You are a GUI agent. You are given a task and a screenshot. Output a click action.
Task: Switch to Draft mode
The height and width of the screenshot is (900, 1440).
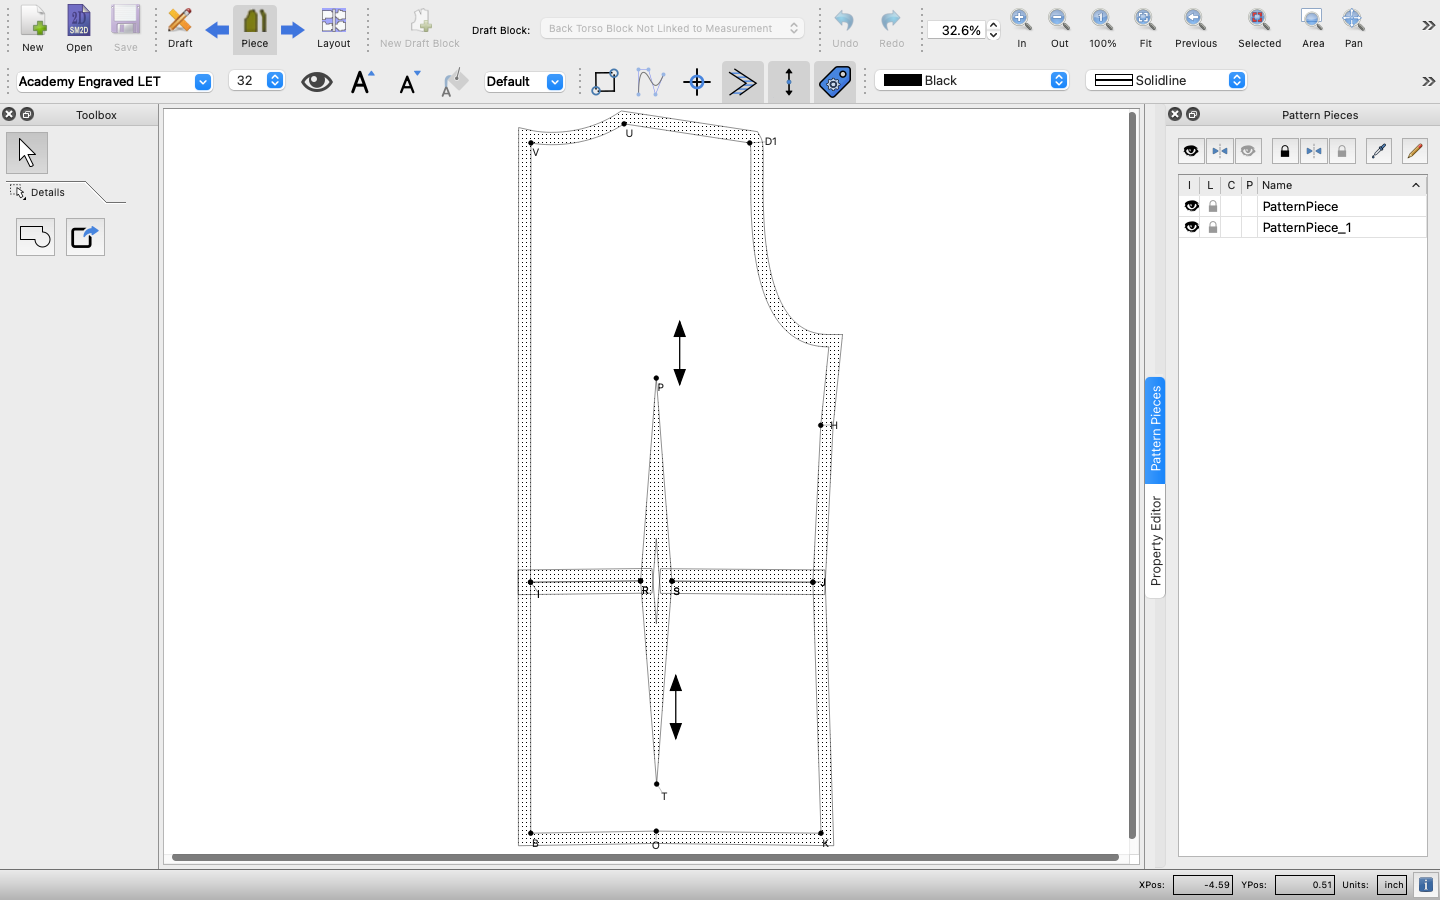click(x=180, y=29)
